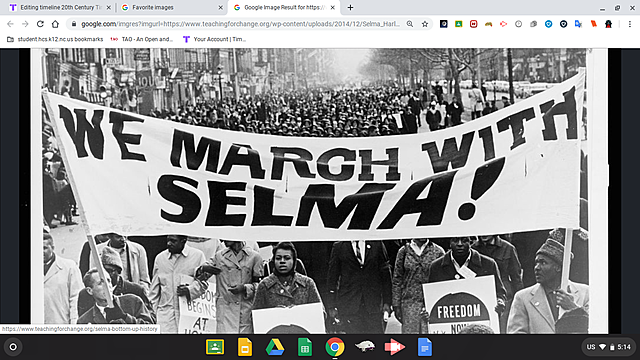The image size is (640, 360).
Task: Launch Google Docs from shelf
Action: (x=425, y=347)
